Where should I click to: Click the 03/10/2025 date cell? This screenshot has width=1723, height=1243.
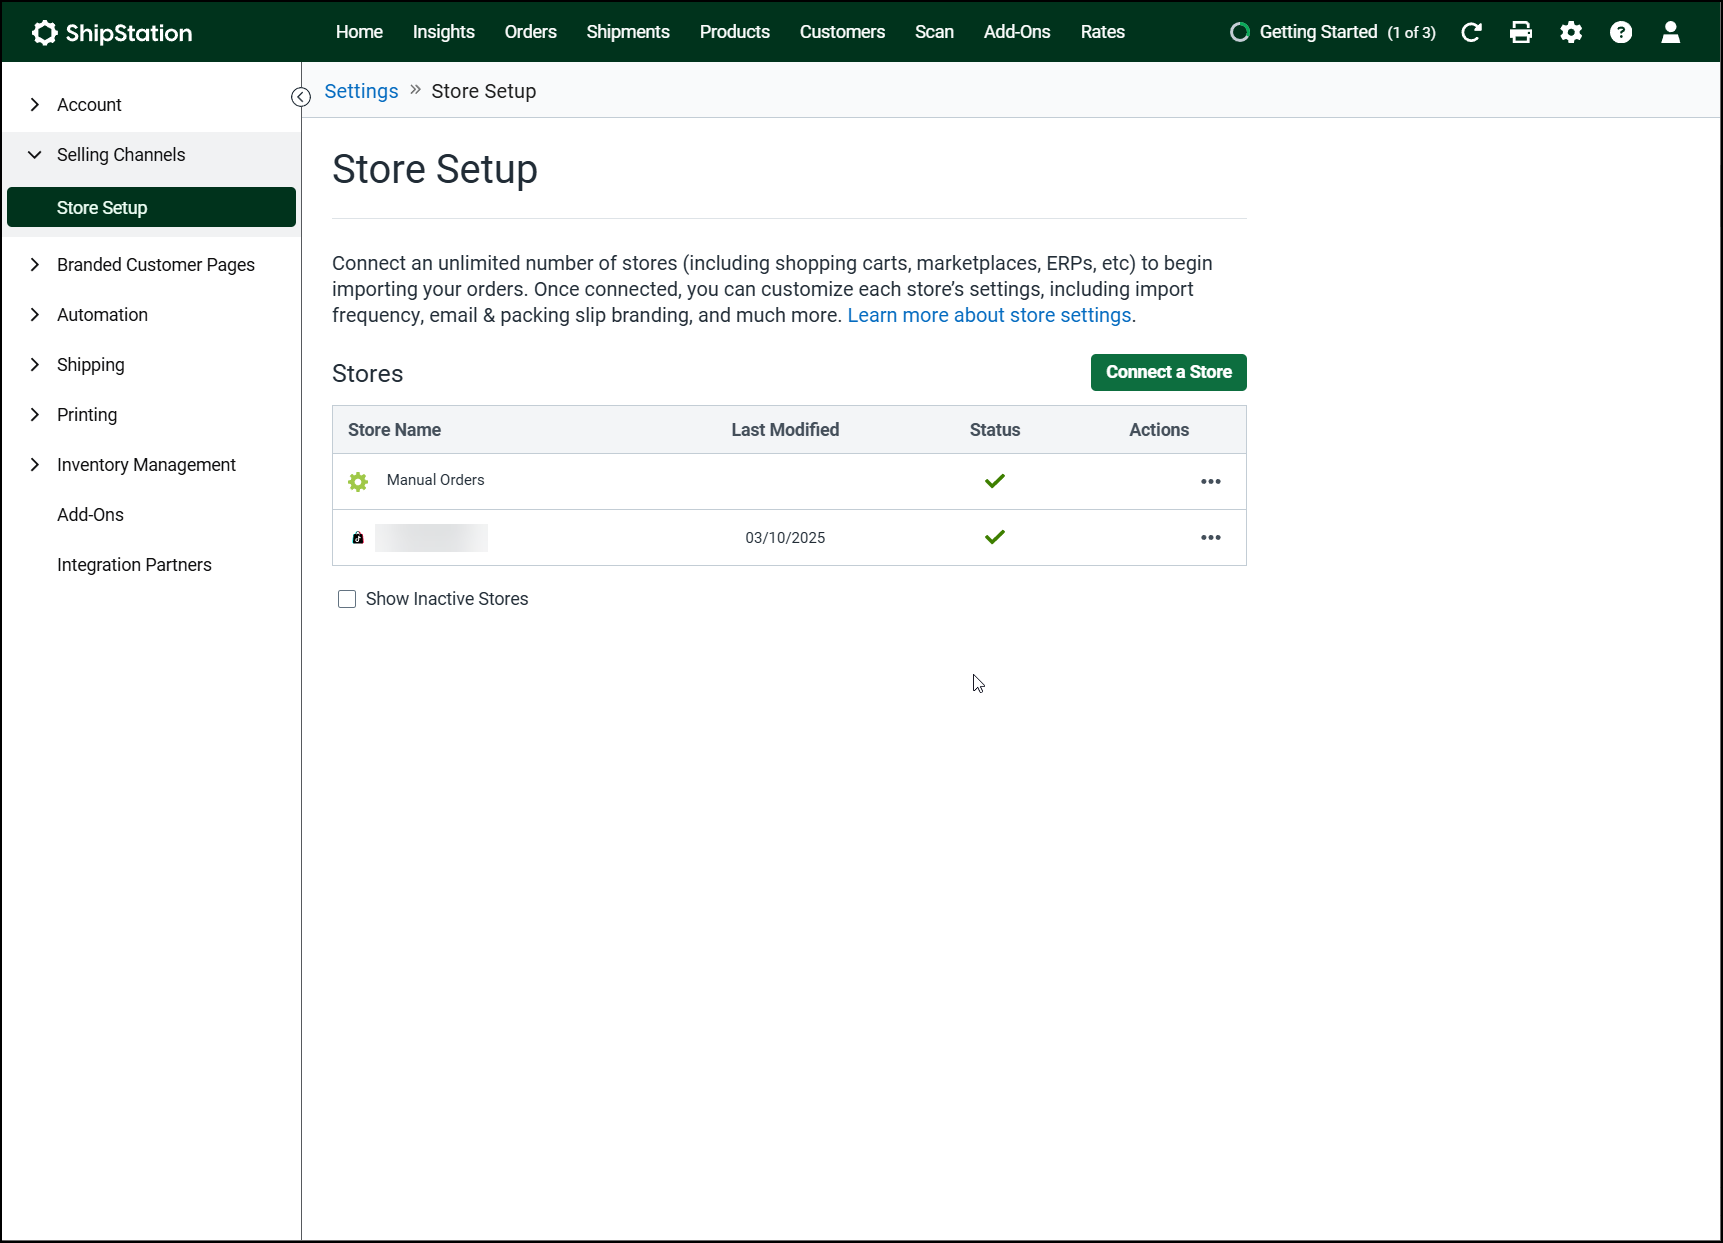pyautogui.click(x=785, y=538)
